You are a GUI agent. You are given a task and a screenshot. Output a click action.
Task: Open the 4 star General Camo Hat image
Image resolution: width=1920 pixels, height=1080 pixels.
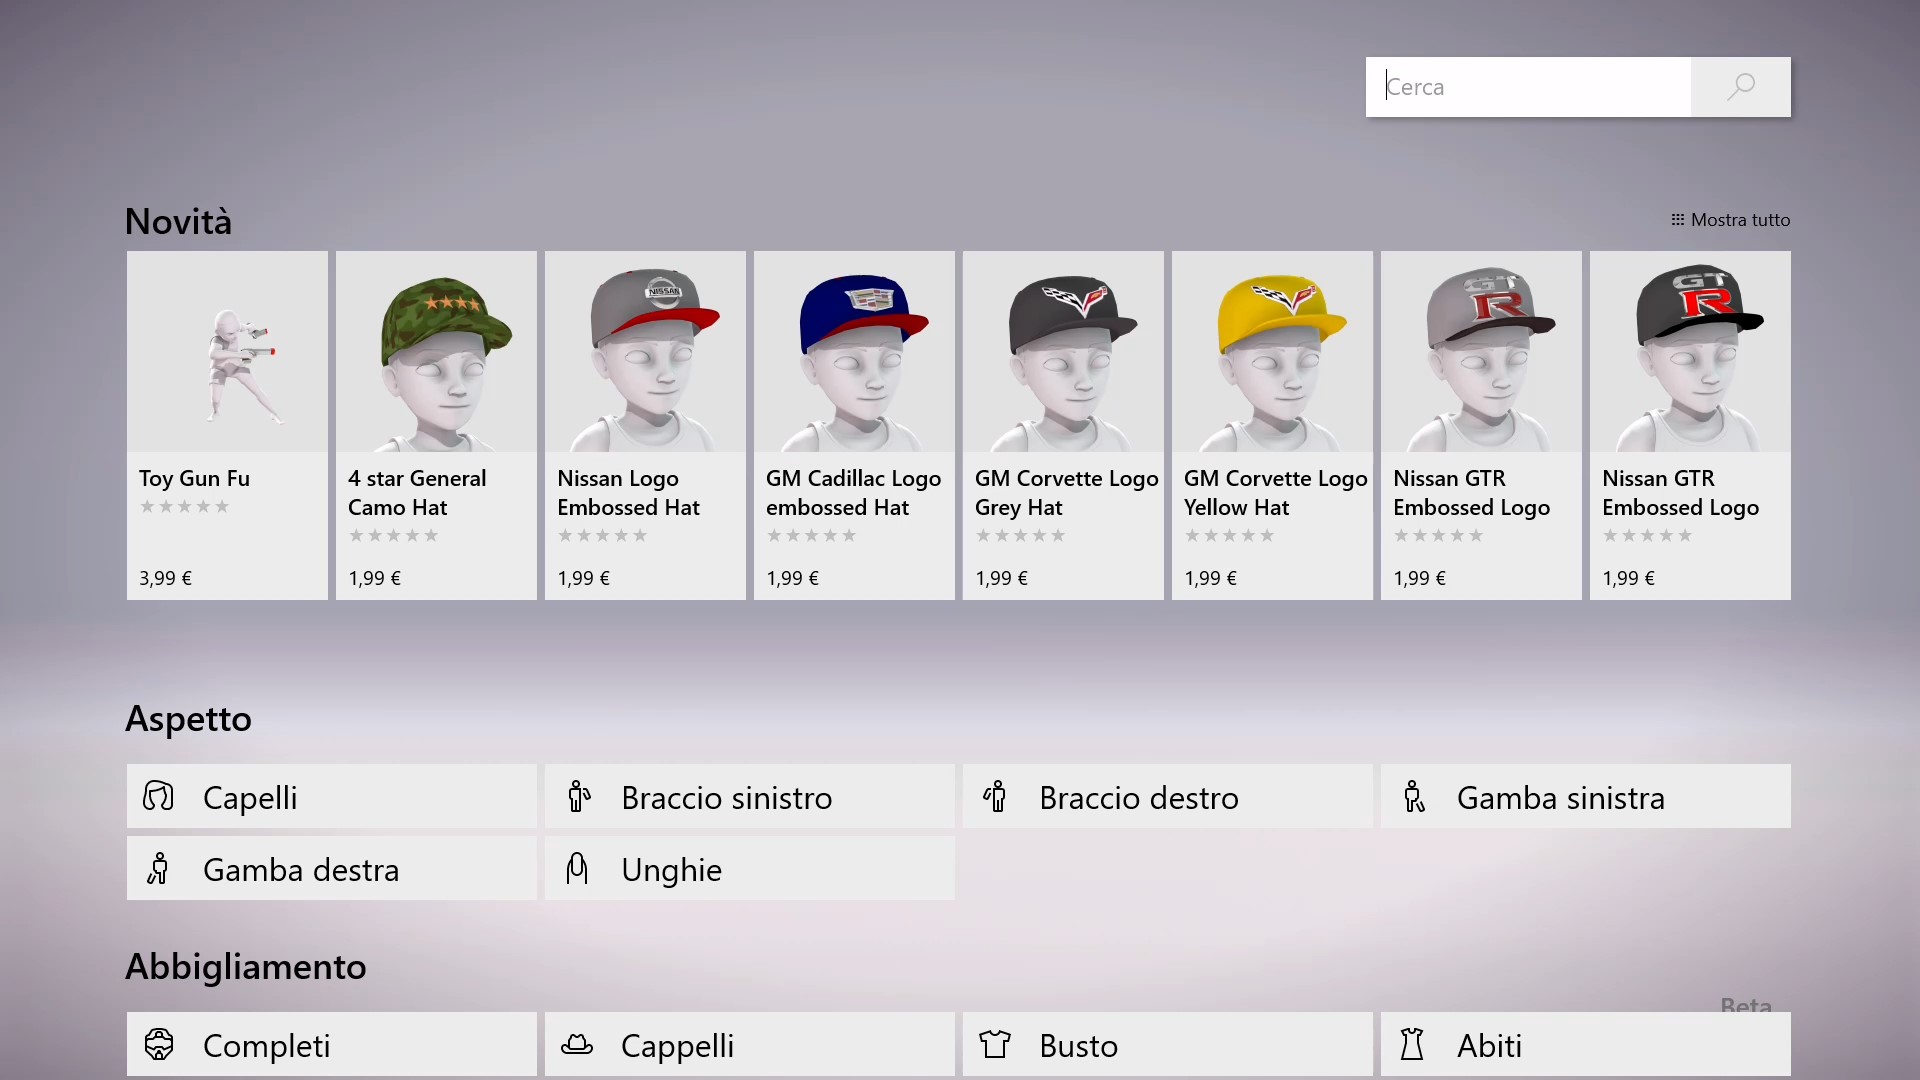(x=436, y=351)
